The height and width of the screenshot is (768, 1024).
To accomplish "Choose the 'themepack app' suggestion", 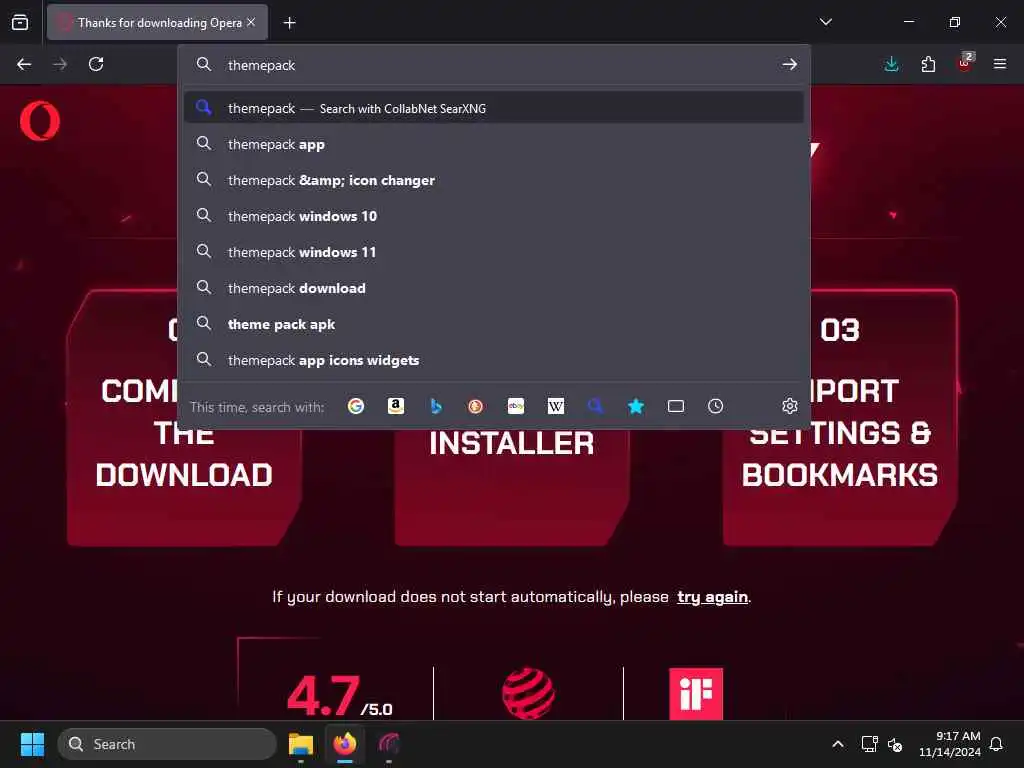I will [x=494, y=144].
